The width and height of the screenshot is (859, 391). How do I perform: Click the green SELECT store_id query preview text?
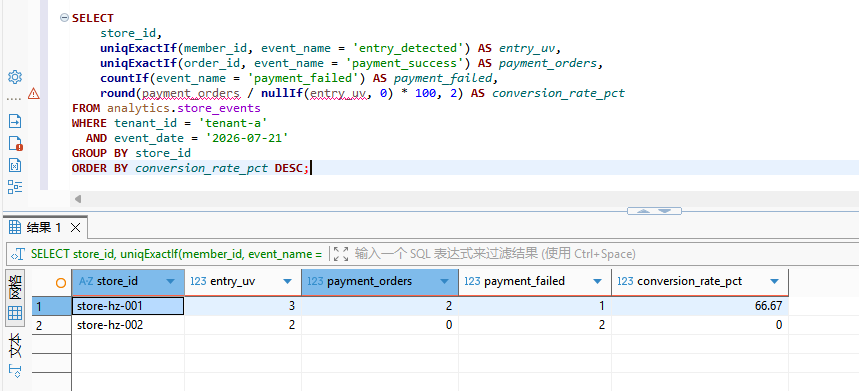[x=176, y=254]
